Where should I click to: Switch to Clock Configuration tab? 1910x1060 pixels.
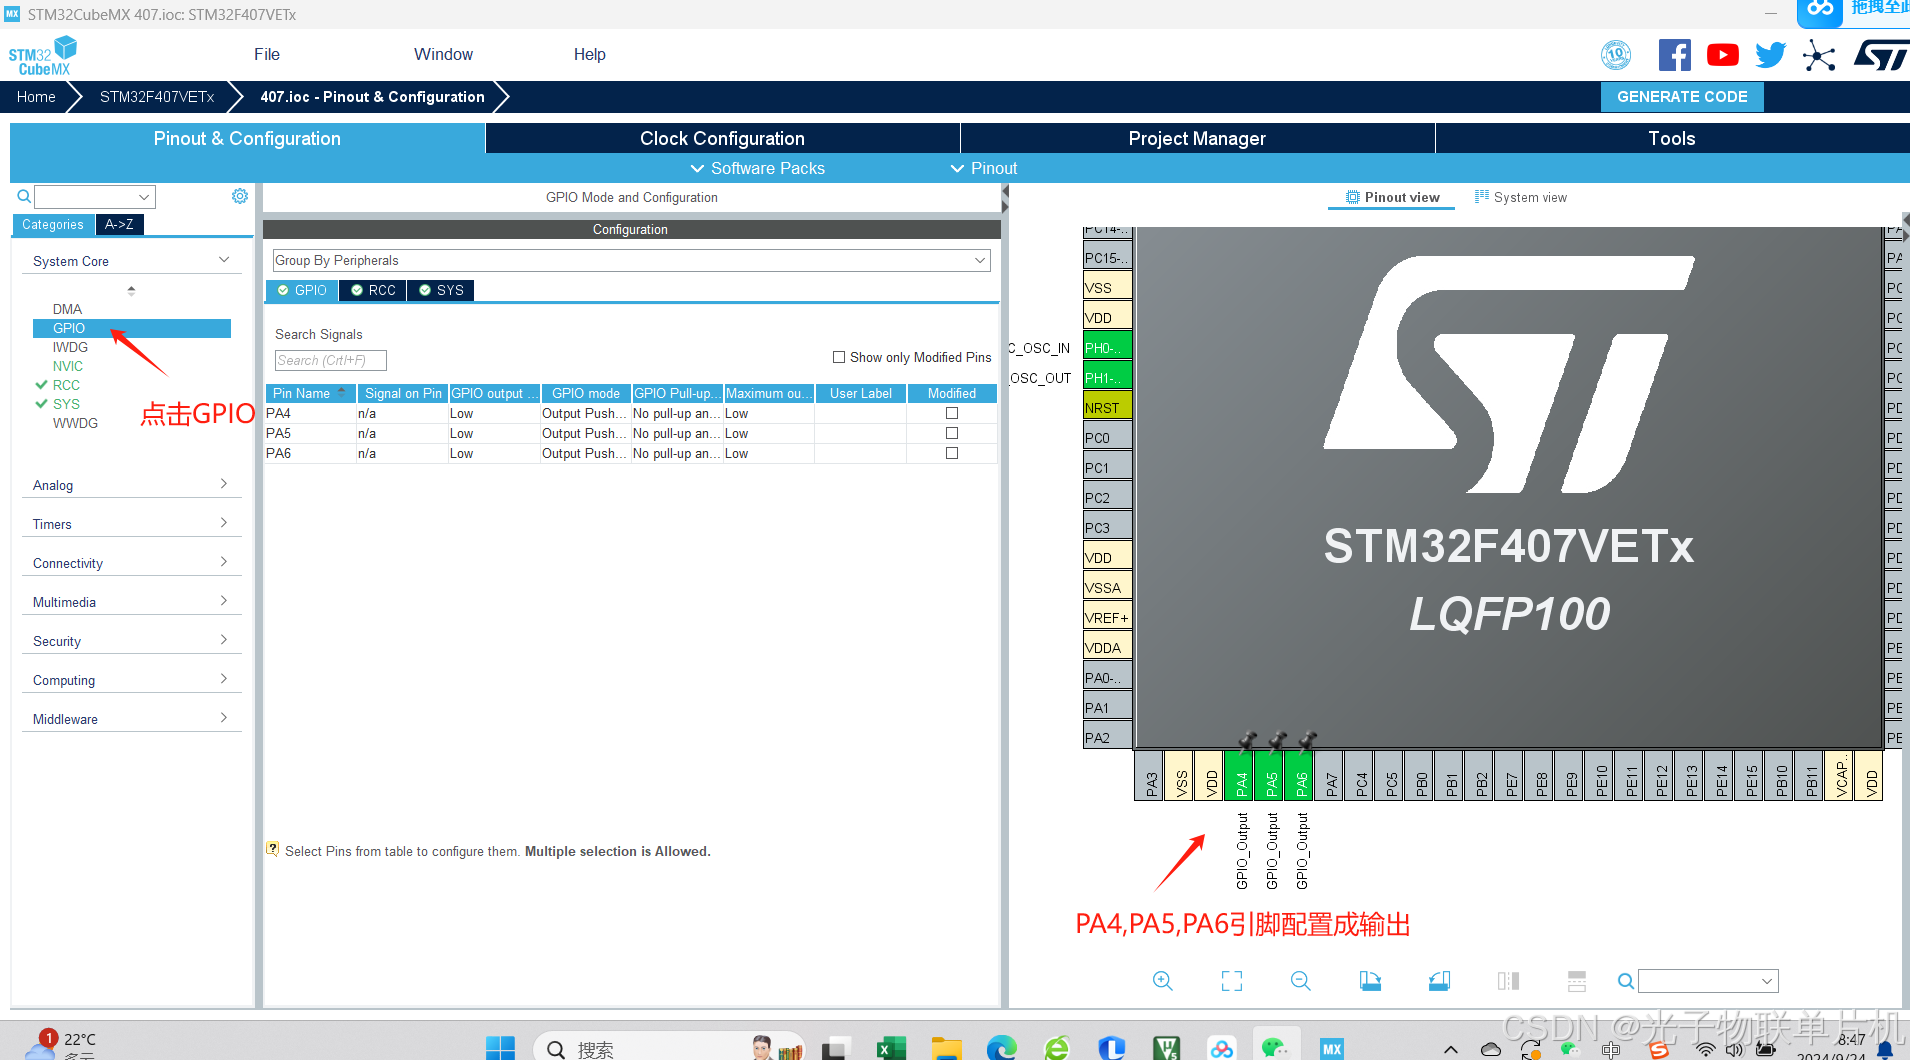point(722,138)
